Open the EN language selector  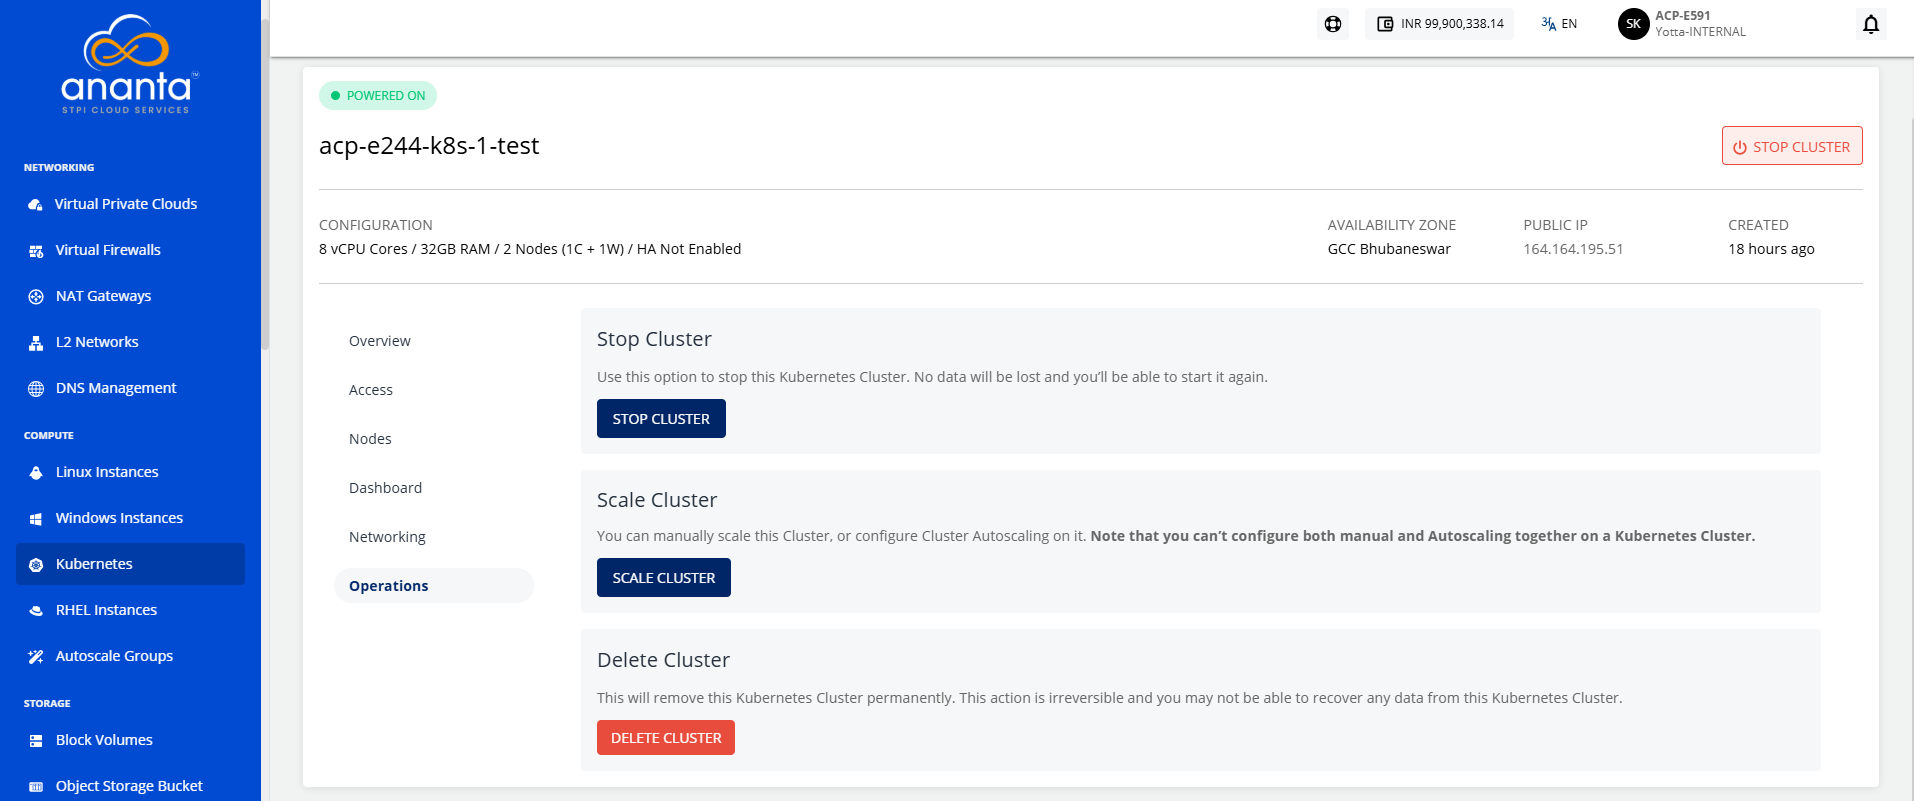[1559, 24]
